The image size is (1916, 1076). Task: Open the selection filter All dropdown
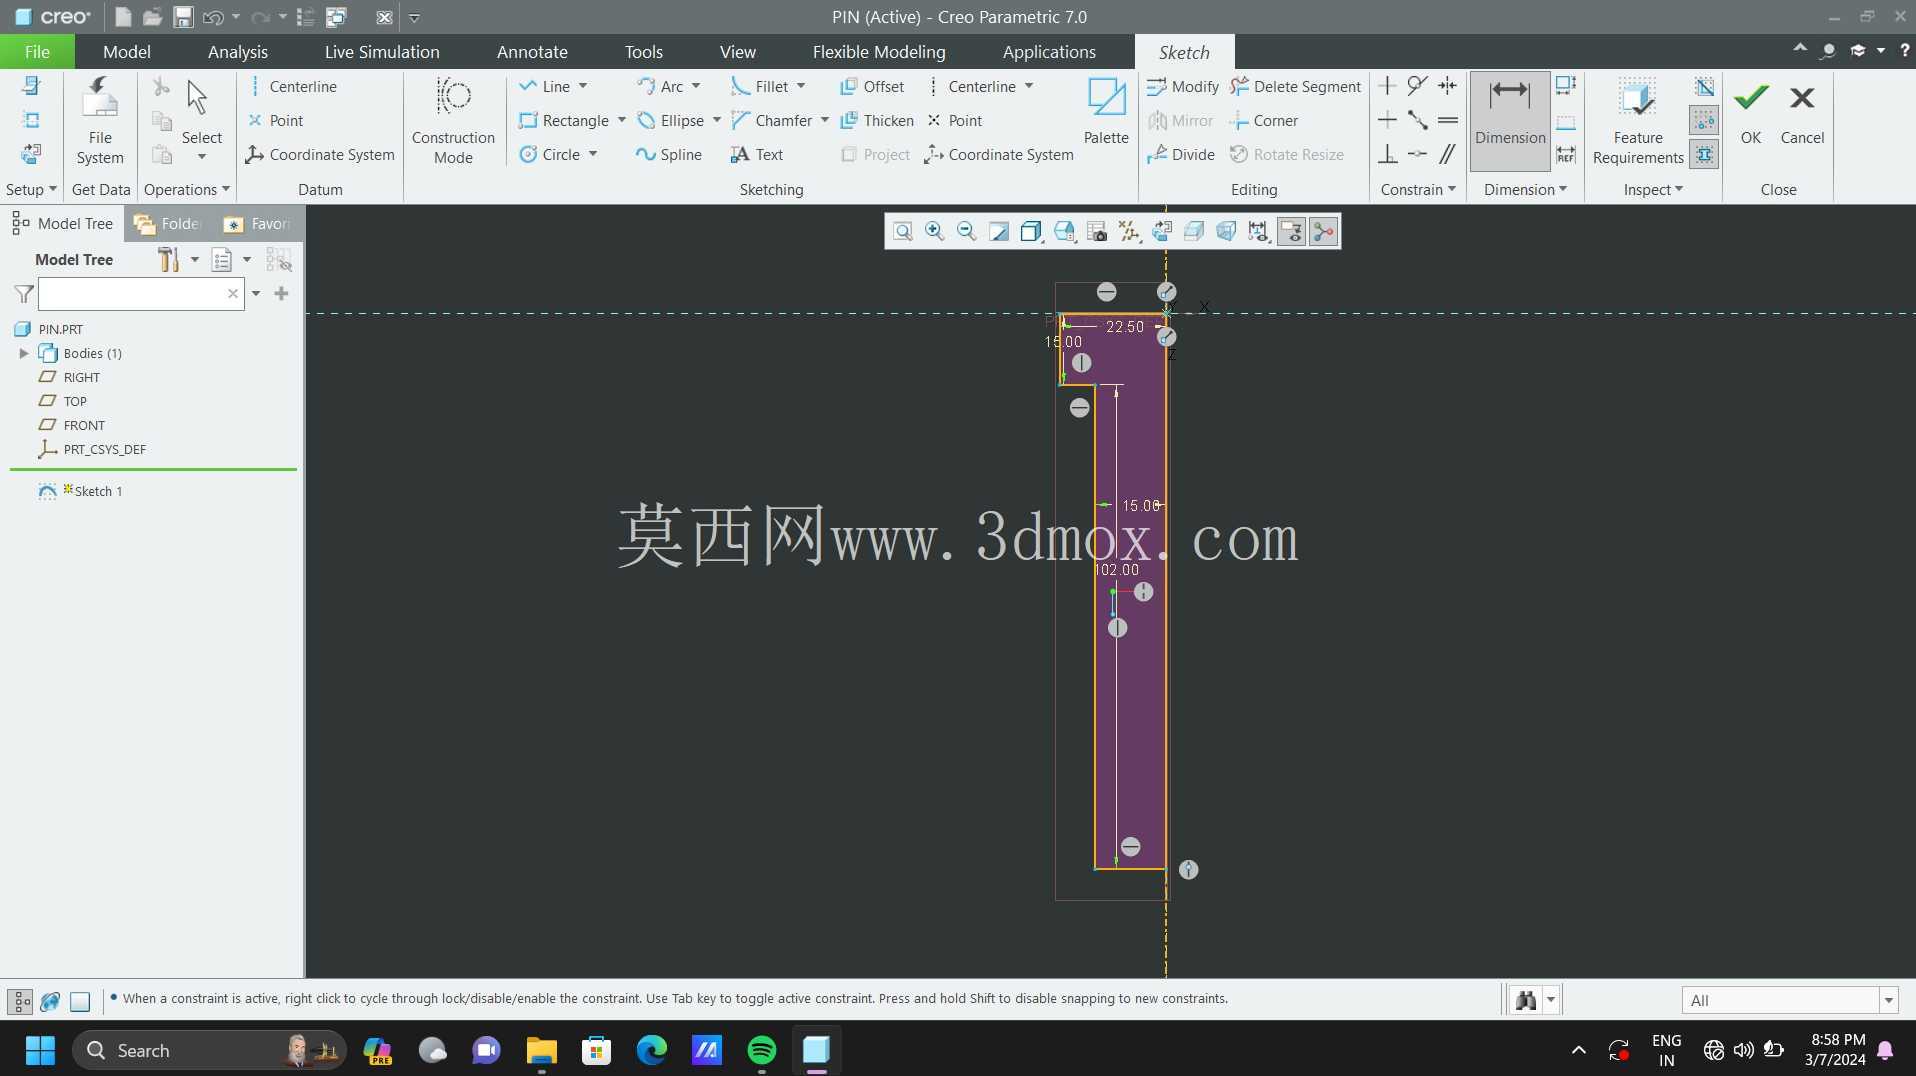[x=1888, y=1001]
